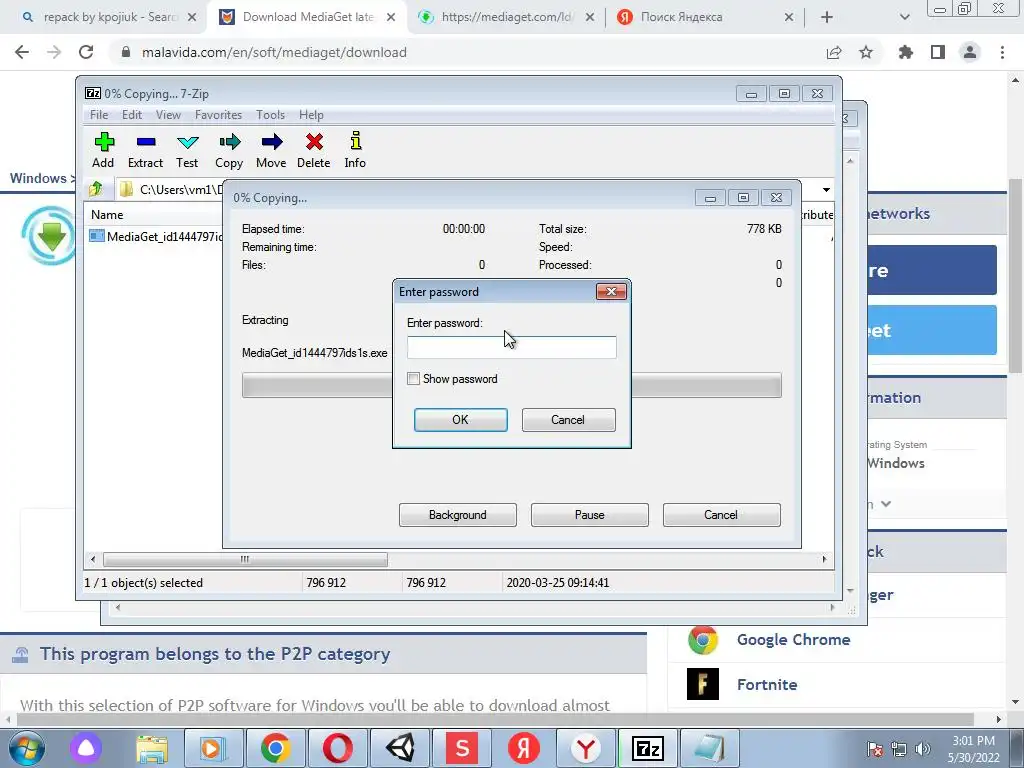Open the Windows Start orb

point(27,748)
